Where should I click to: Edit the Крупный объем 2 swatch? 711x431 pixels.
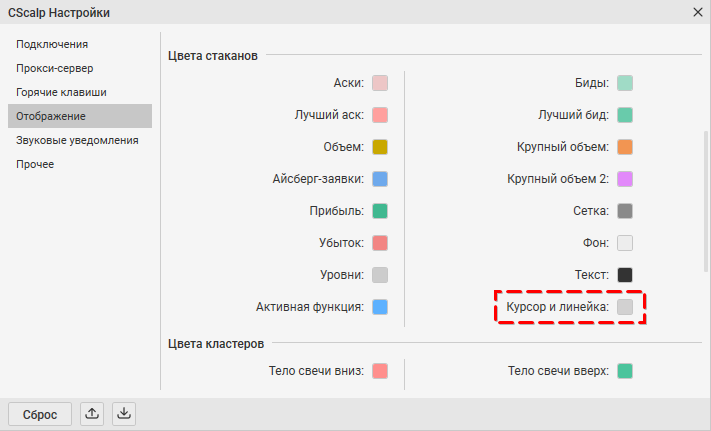[625, 179]
